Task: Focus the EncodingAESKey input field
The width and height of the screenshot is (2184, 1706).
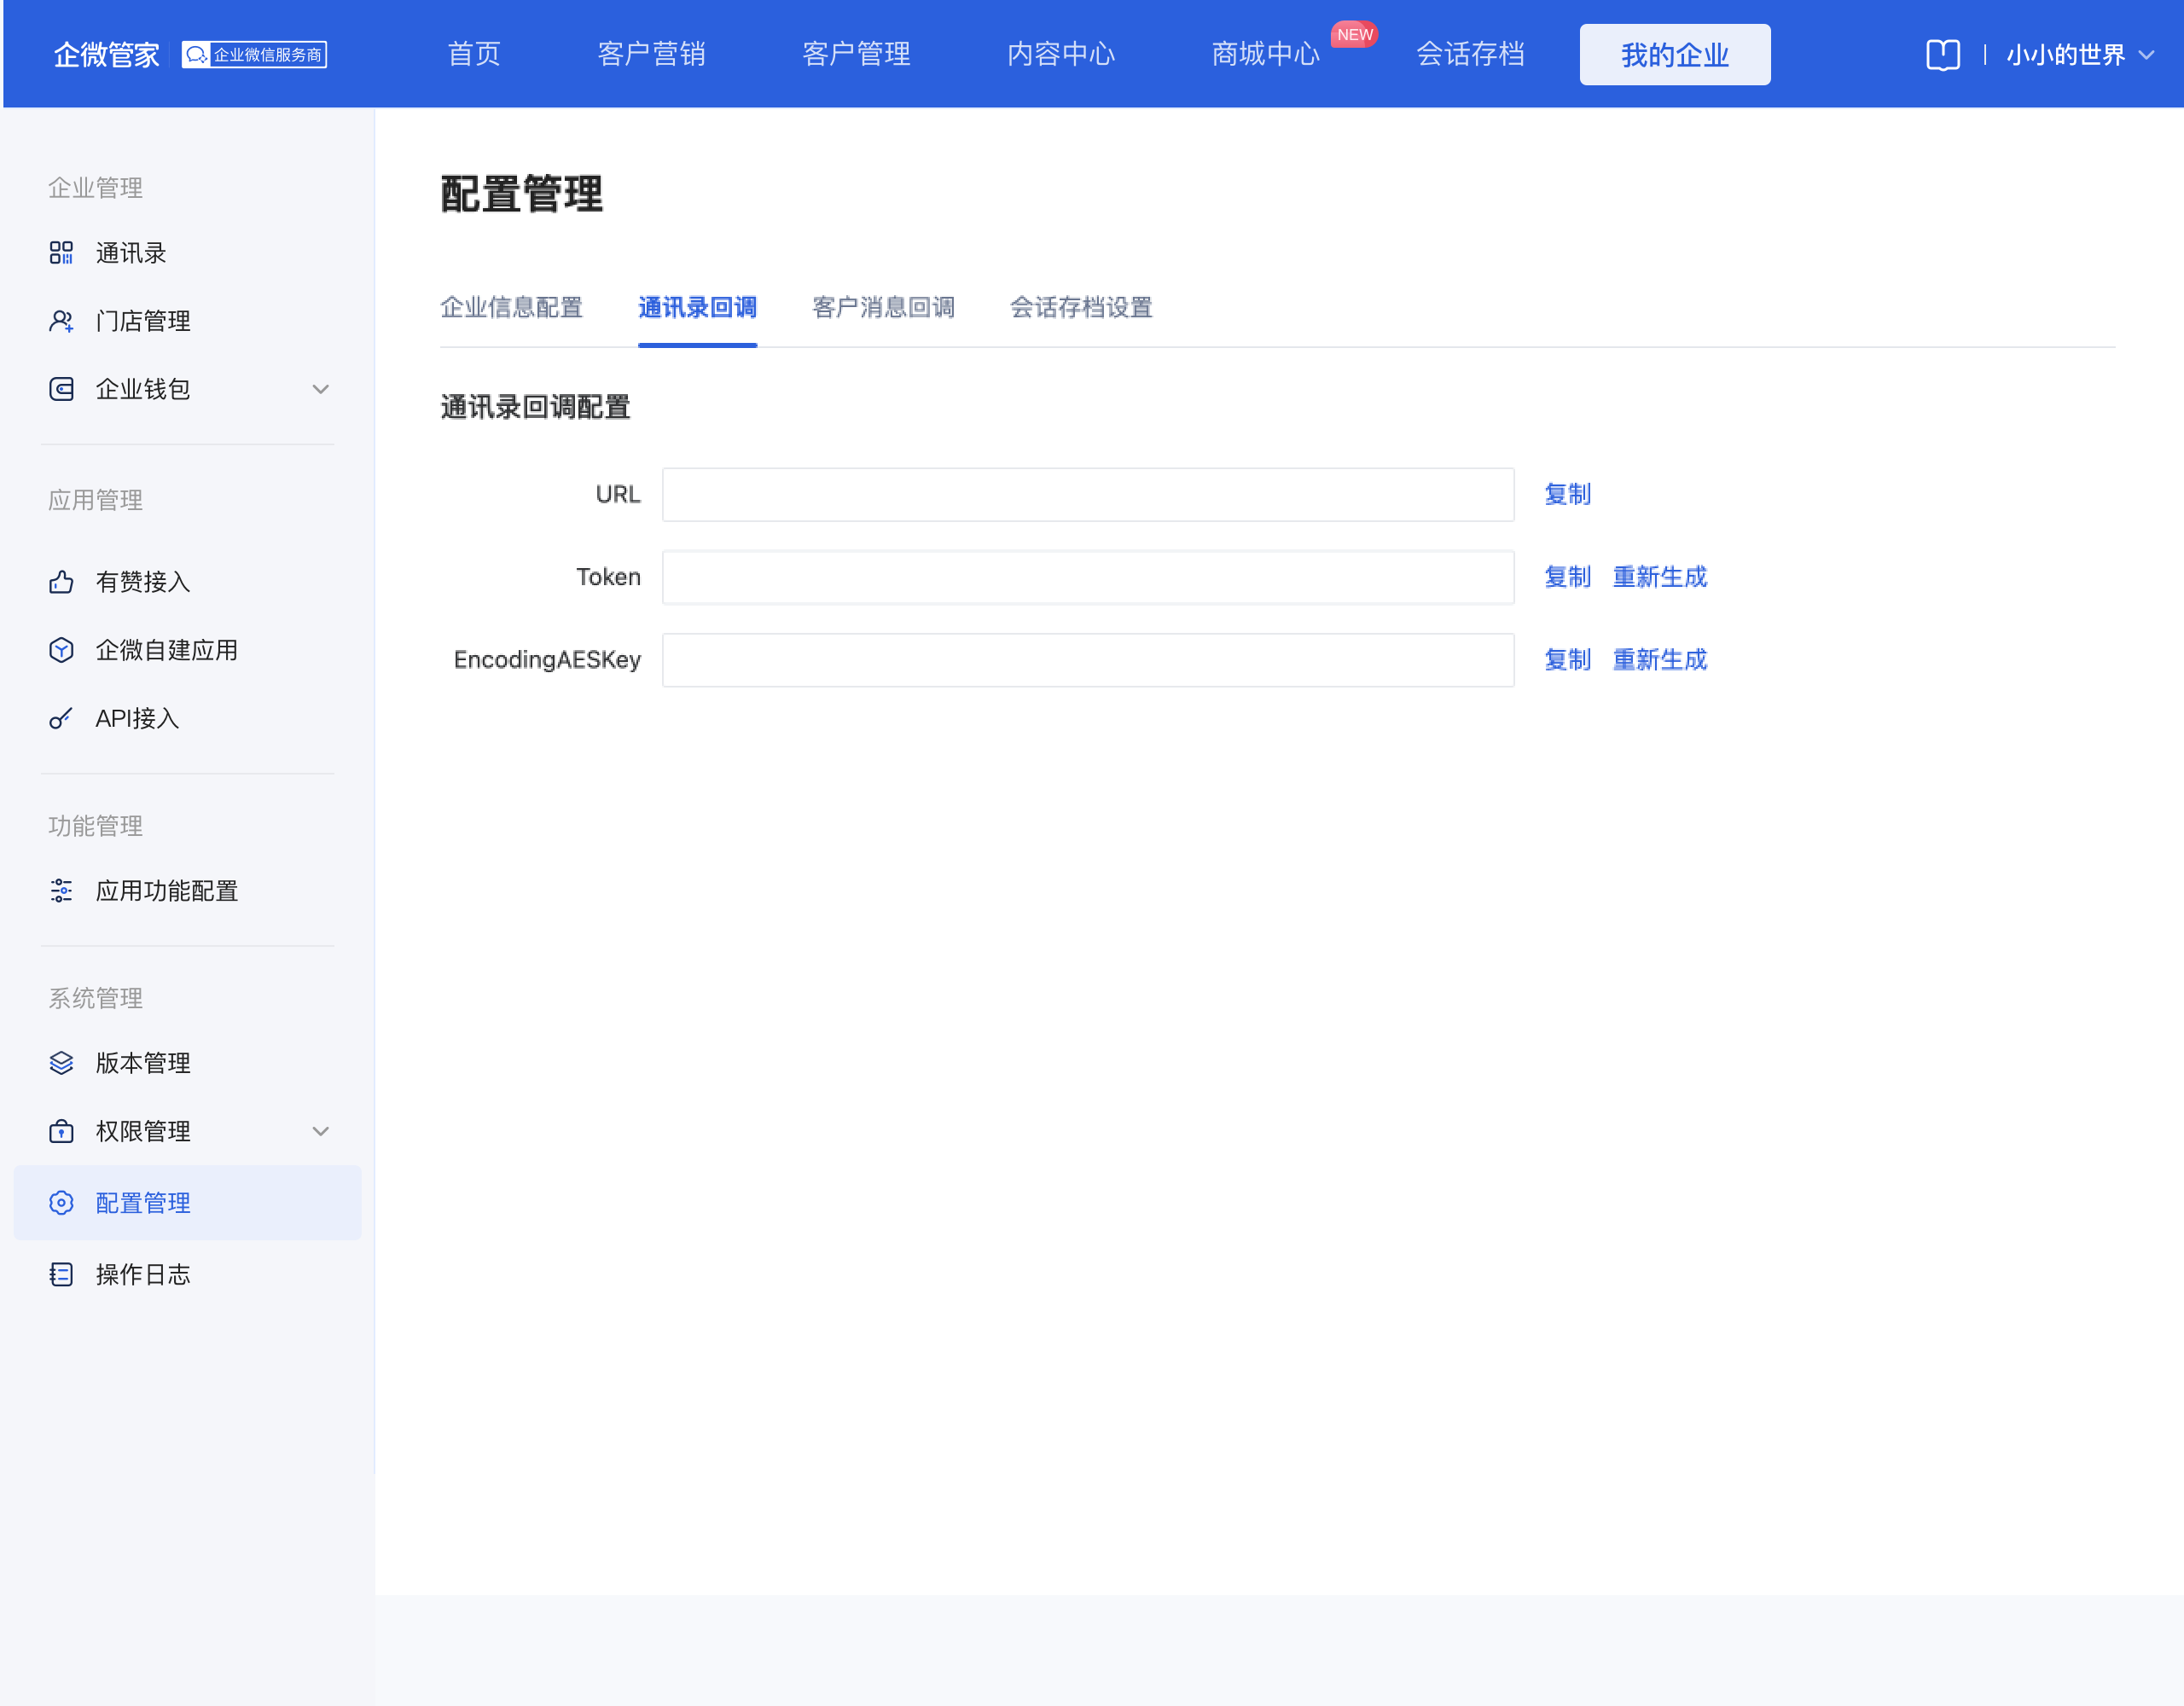Action: (x=1088, y=660)
